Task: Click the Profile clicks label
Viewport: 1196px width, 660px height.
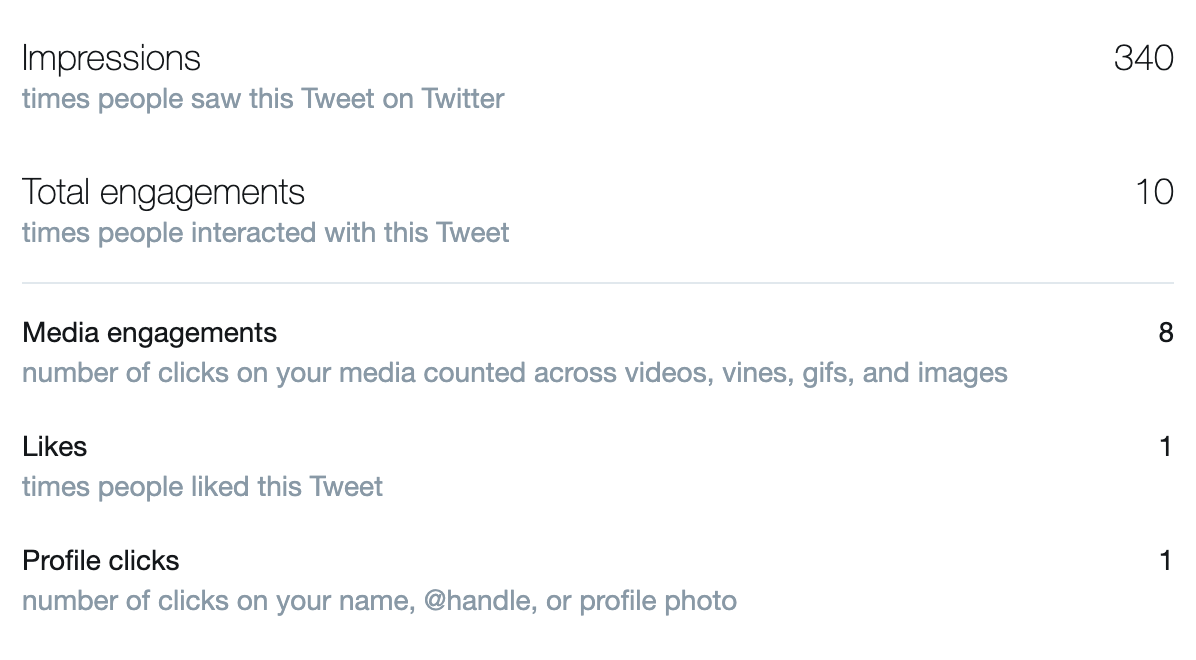Action: pos(100,560)
